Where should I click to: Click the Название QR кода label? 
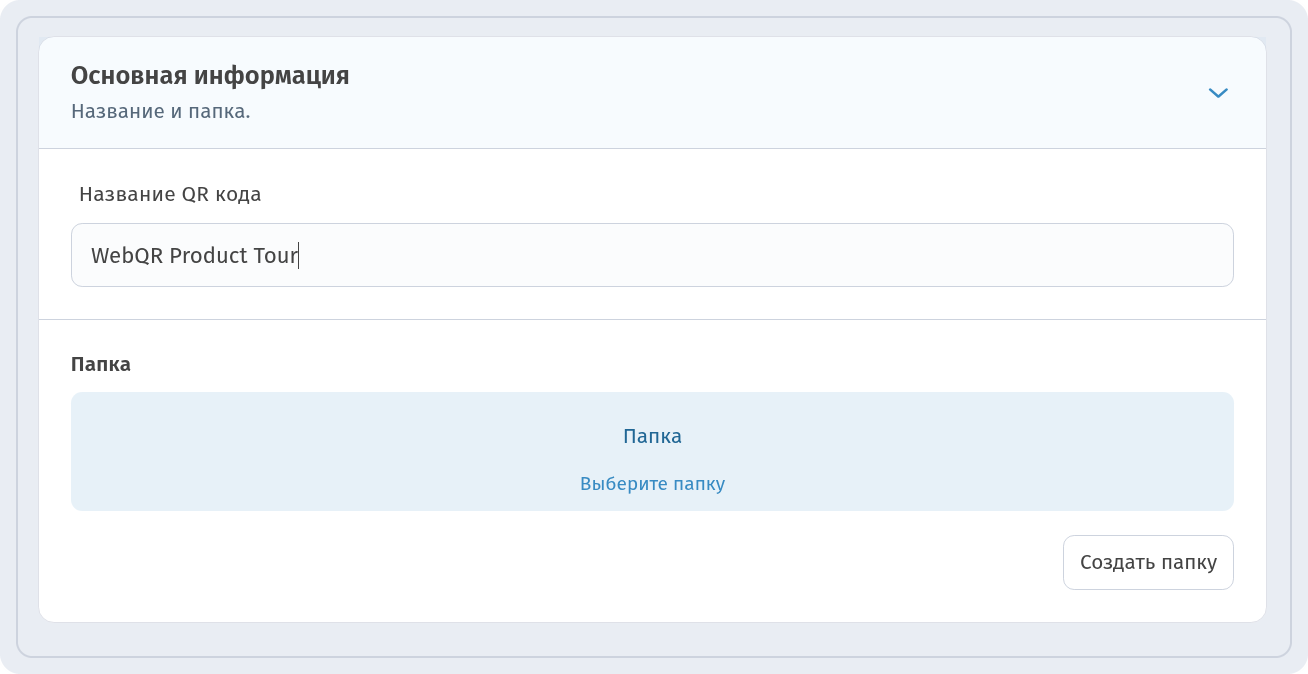coord(170,194)
